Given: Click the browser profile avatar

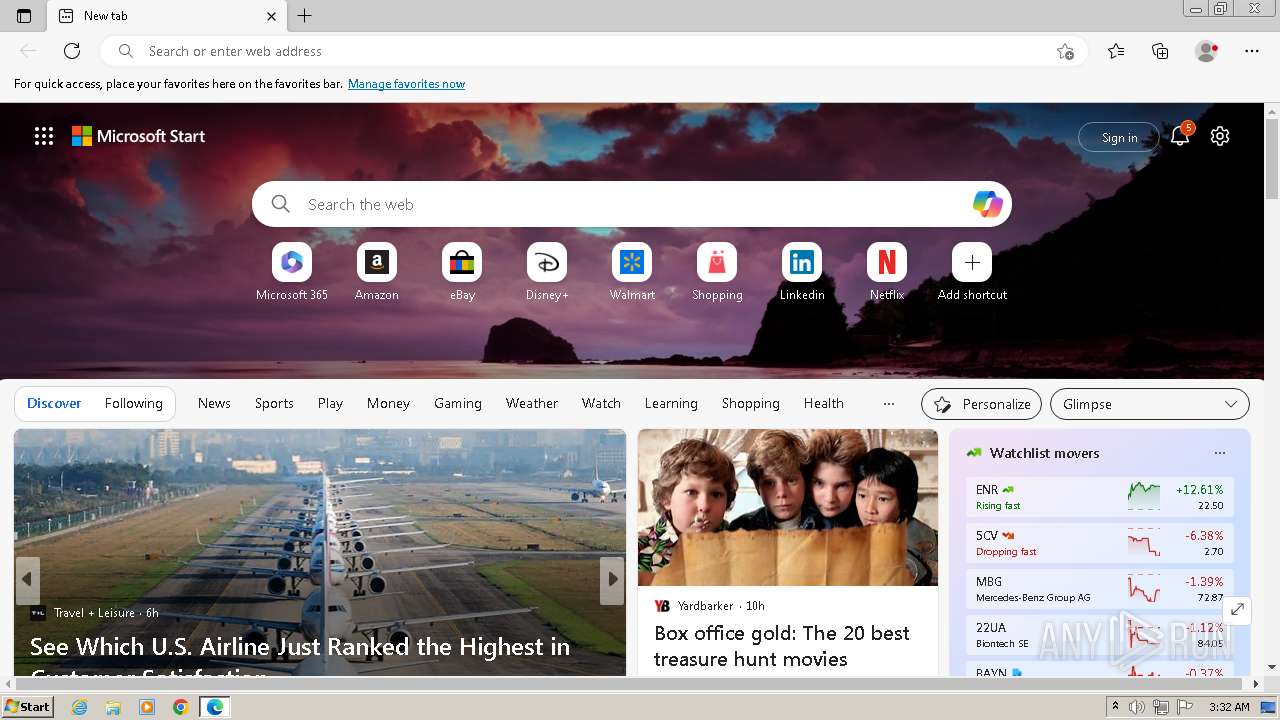Looking at the screenshot, I should click(x=1207, y=51).
